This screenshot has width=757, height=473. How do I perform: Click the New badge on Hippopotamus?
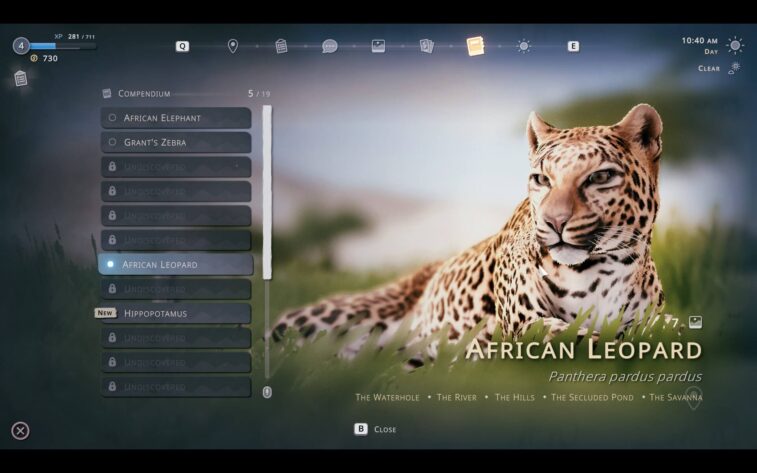click(x=105, y=313)
